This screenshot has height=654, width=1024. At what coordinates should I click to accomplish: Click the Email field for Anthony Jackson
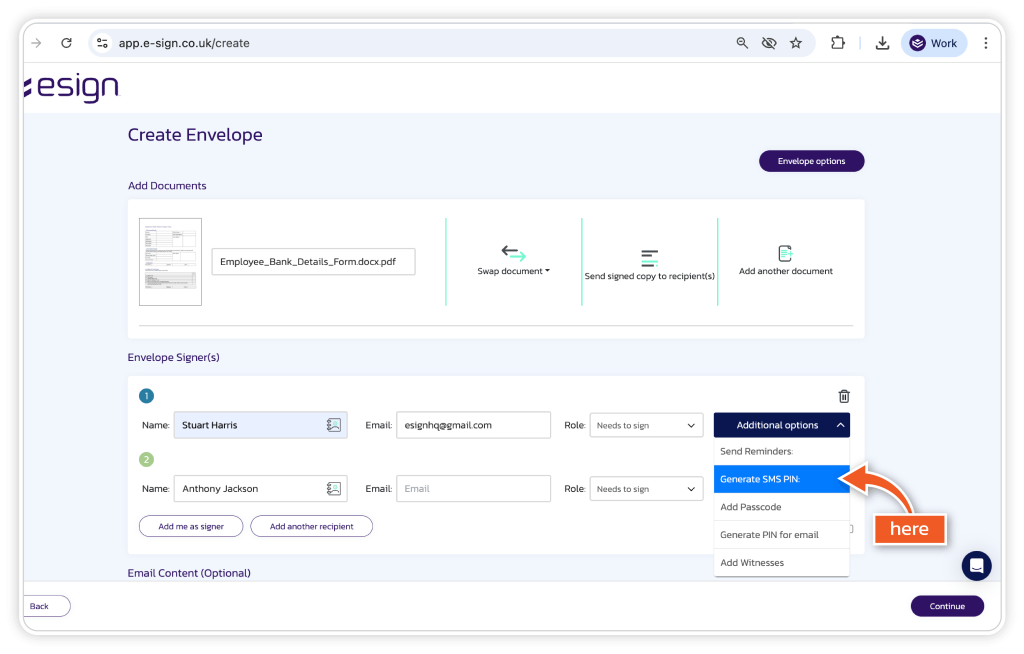473,489
